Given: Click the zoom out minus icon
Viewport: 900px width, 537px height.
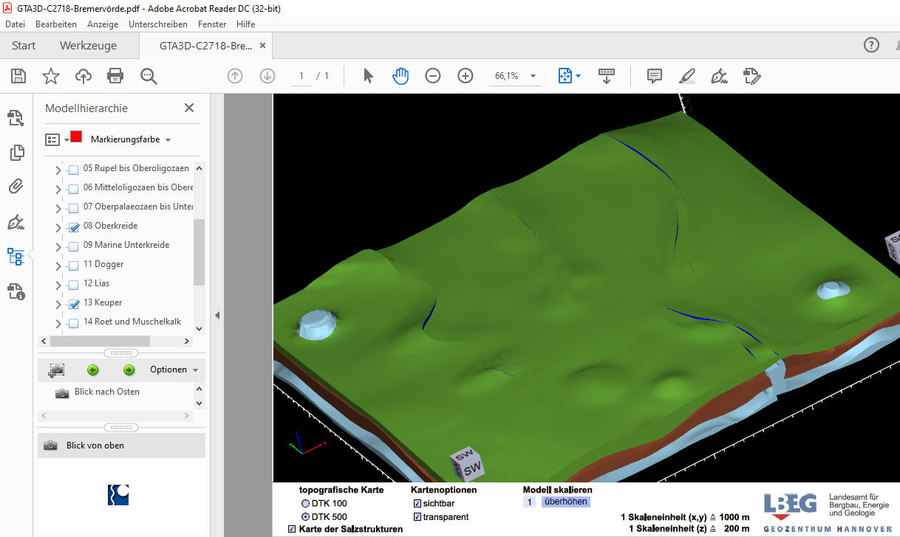Looking at the screenshot, I should [x=433, y=76].
